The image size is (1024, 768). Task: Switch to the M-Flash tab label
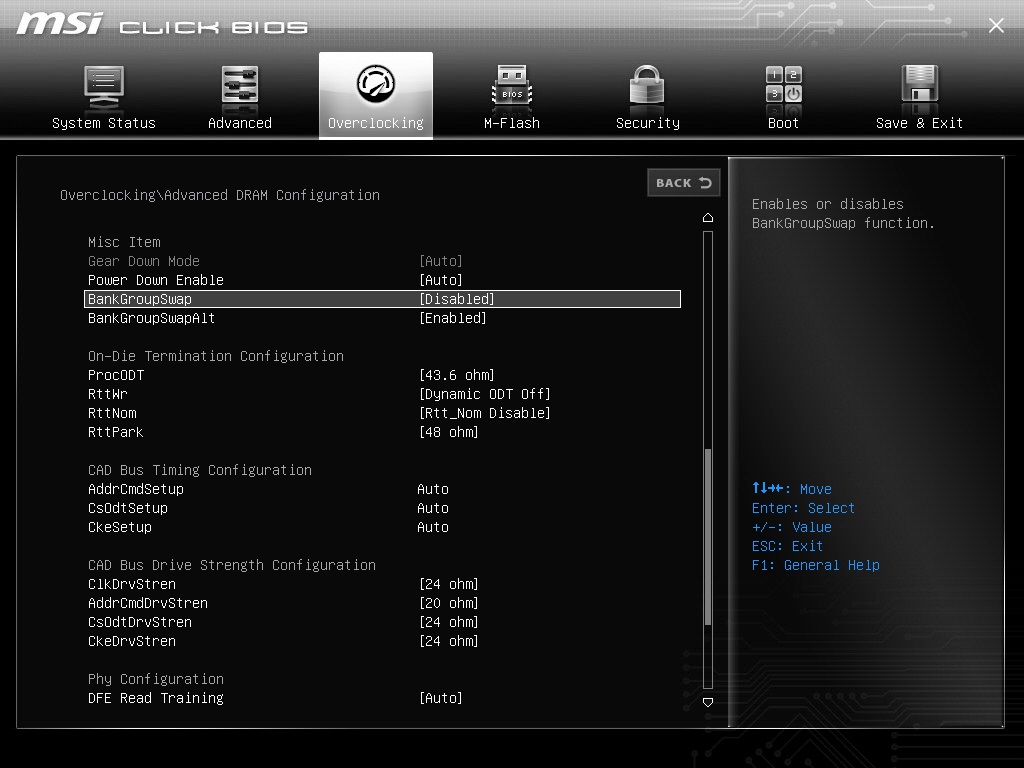click(512, 123)
